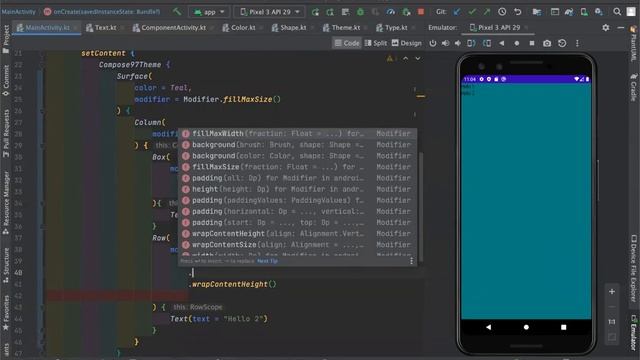Click the Git Rollback icon

518,12
